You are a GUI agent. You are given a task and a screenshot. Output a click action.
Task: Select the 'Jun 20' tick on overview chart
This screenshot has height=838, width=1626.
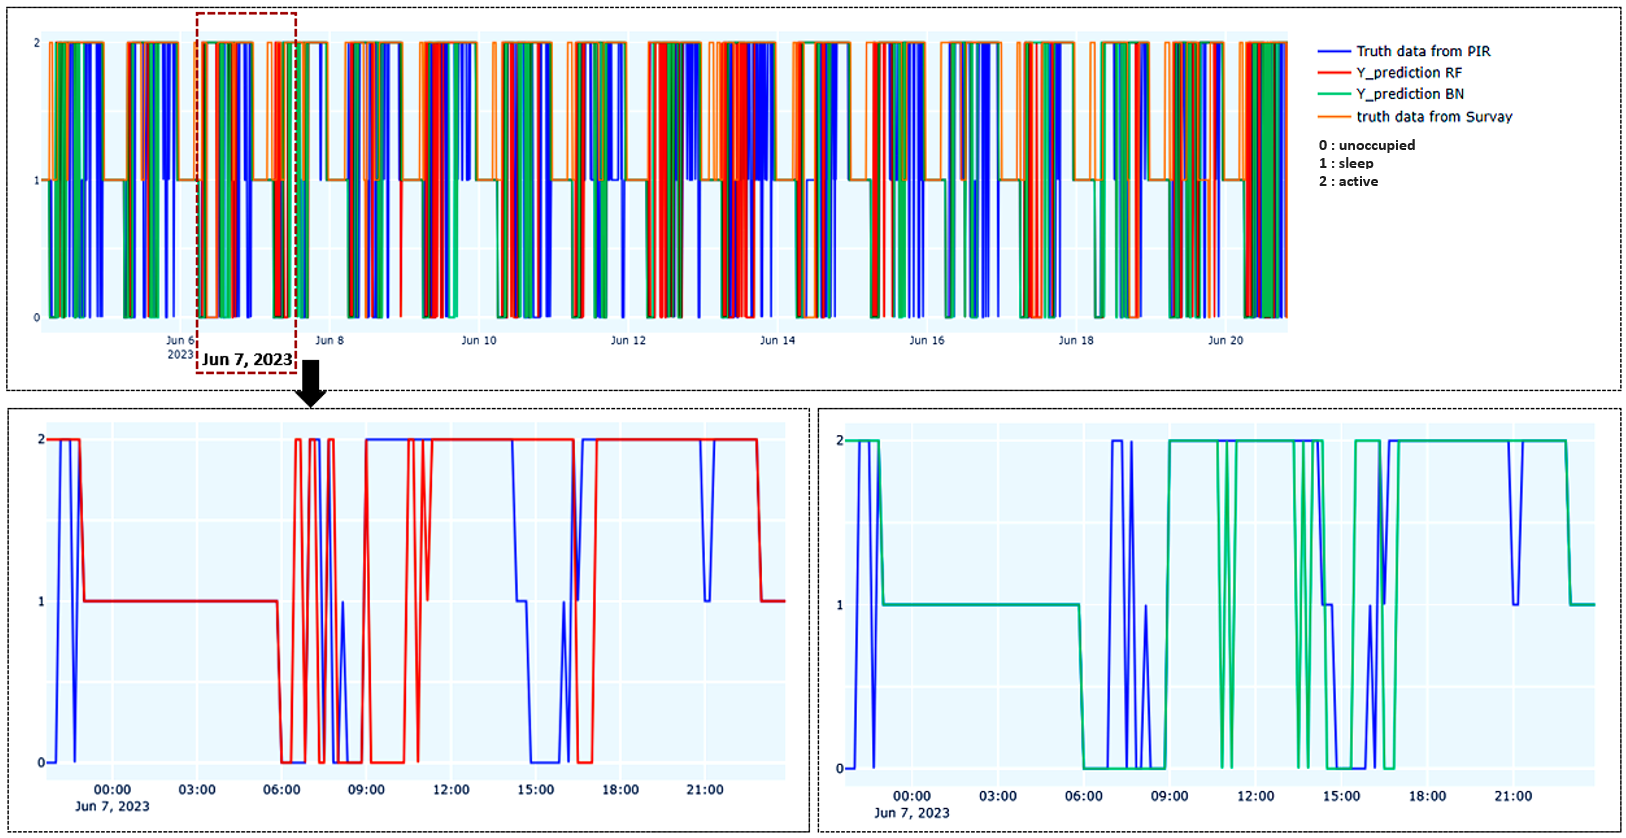1225,340
